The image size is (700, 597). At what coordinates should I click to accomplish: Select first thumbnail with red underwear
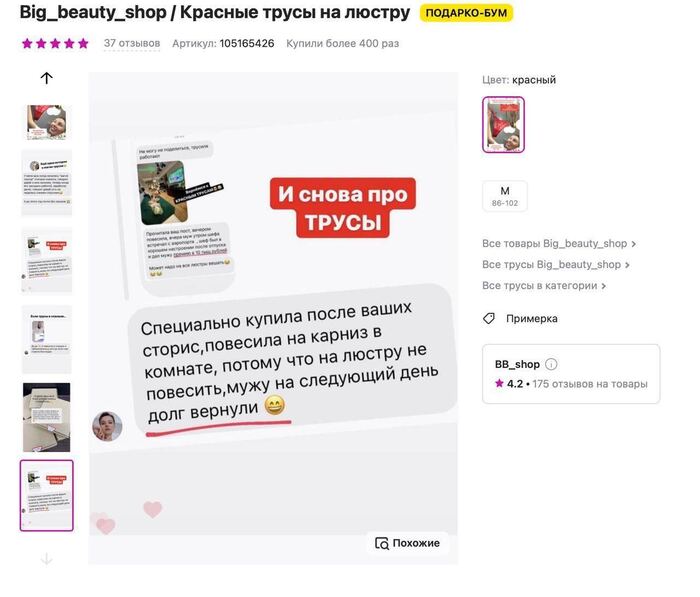[x=46, y=122]
